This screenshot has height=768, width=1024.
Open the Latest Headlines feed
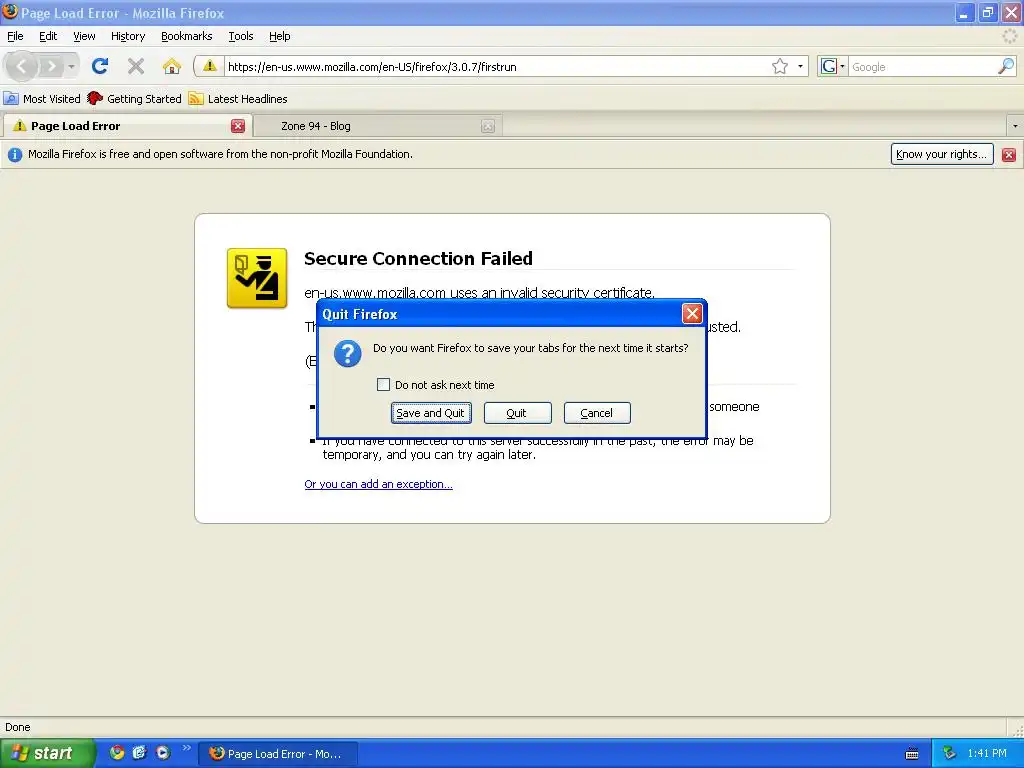tap(238, 99)
